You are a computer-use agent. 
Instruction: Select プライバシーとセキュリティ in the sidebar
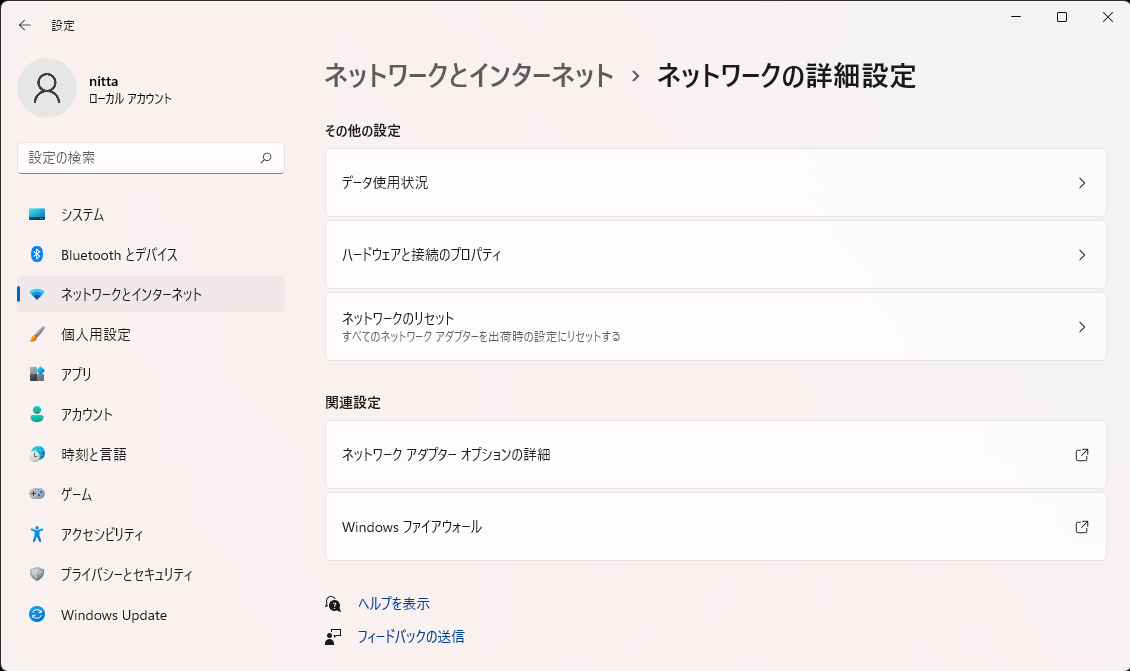pos(126,574)
